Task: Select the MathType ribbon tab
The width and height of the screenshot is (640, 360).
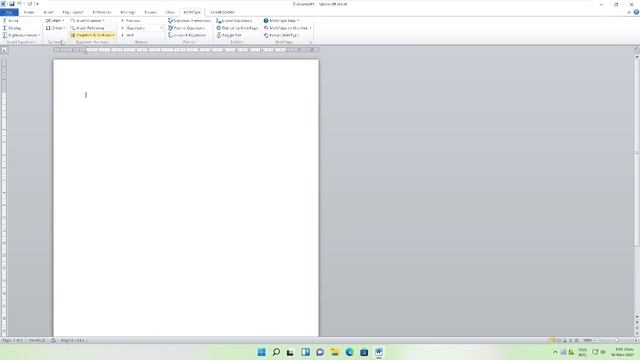Action: [x=192, y=12]
